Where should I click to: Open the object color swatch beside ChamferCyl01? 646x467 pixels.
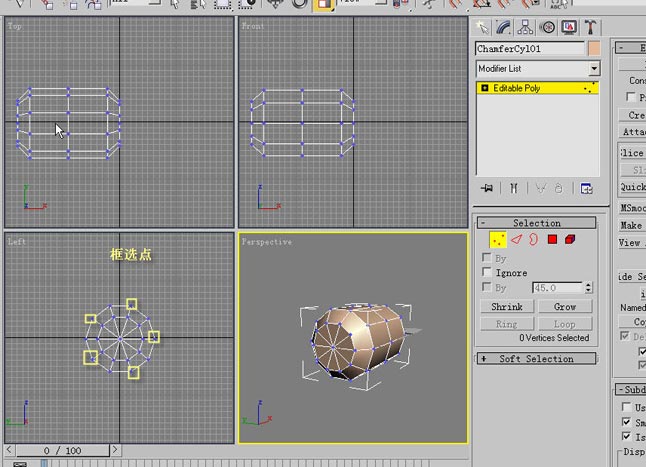click(x=594, y=49)
